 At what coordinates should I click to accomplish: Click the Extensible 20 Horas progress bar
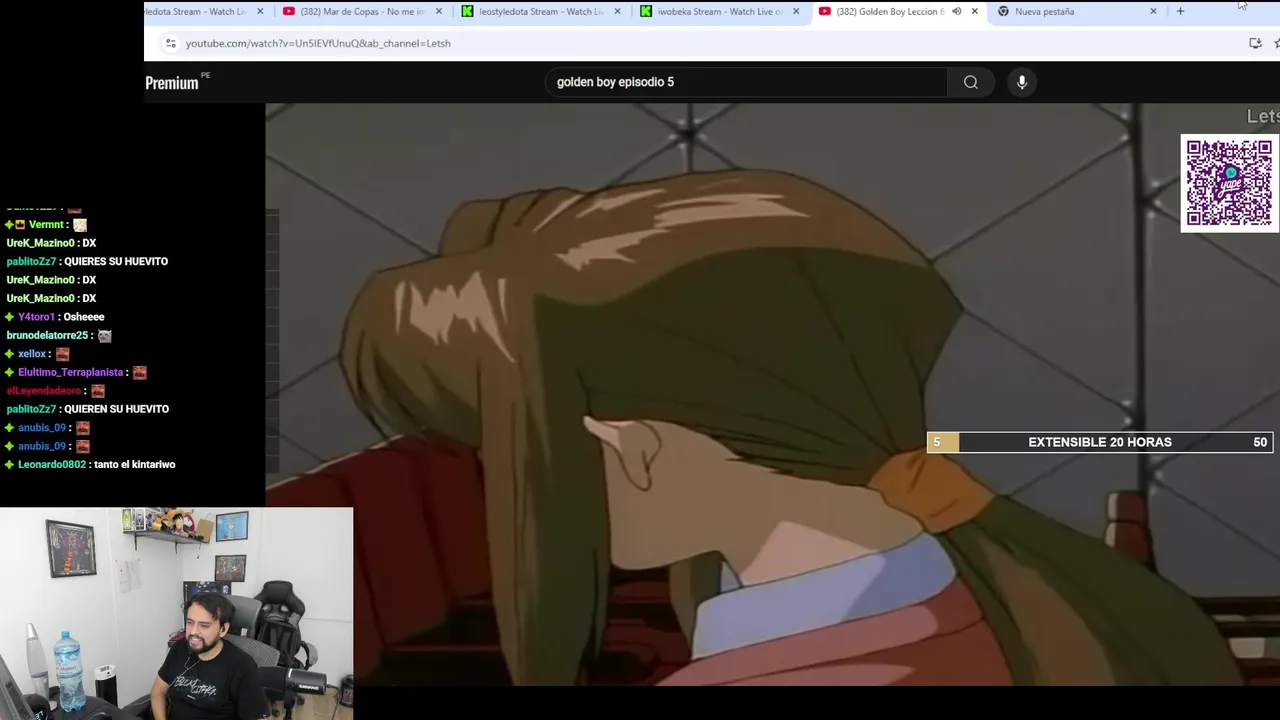(x=1100, y=442)
